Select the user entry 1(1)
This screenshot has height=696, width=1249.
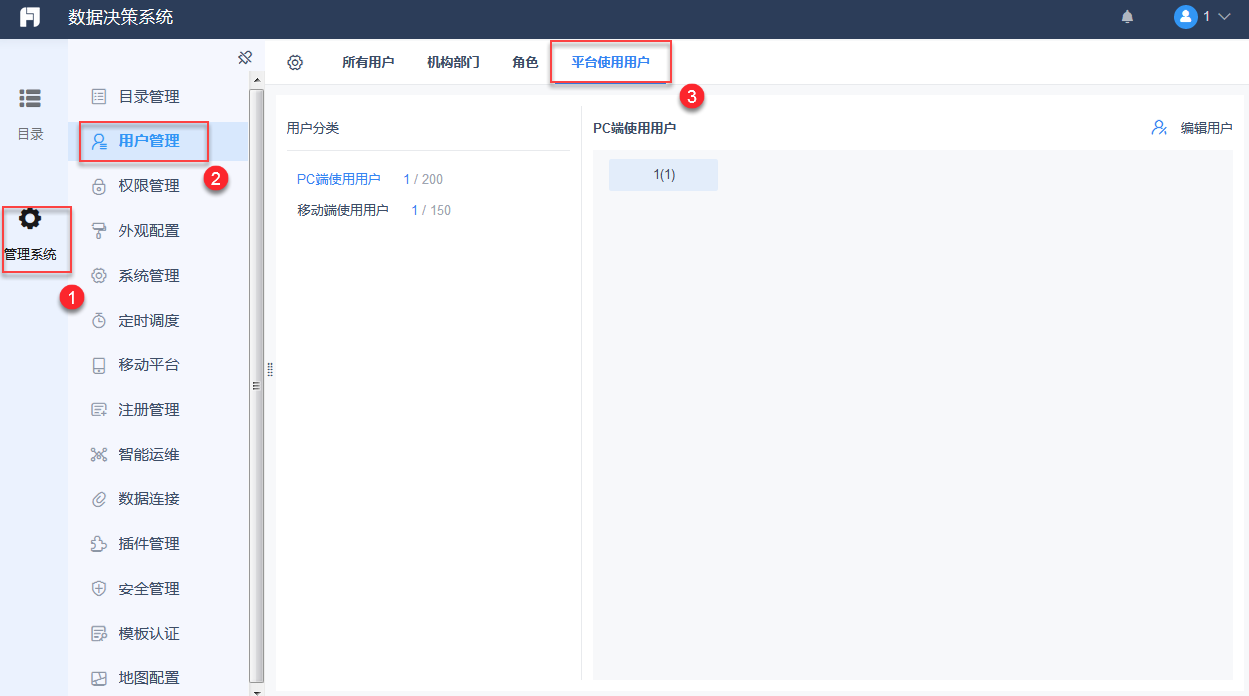[x=663, y=174]
